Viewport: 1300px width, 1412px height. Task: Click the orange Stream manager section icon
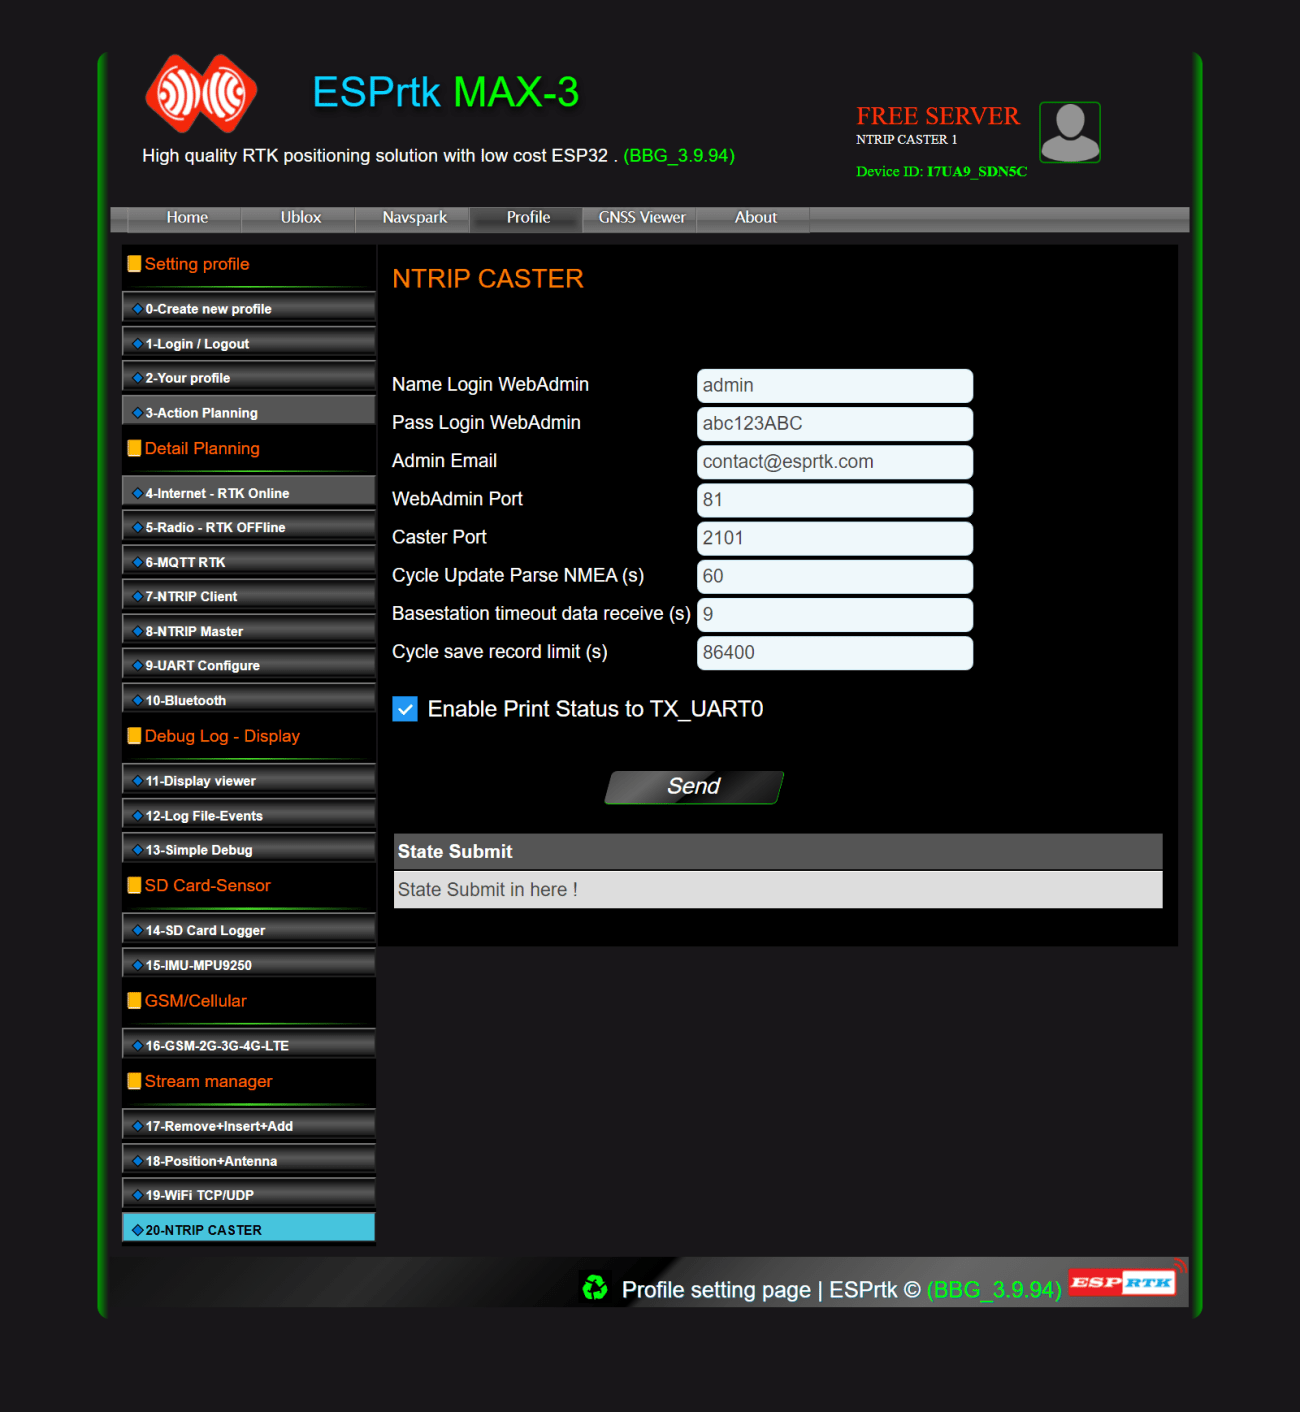click(134, 1081)
